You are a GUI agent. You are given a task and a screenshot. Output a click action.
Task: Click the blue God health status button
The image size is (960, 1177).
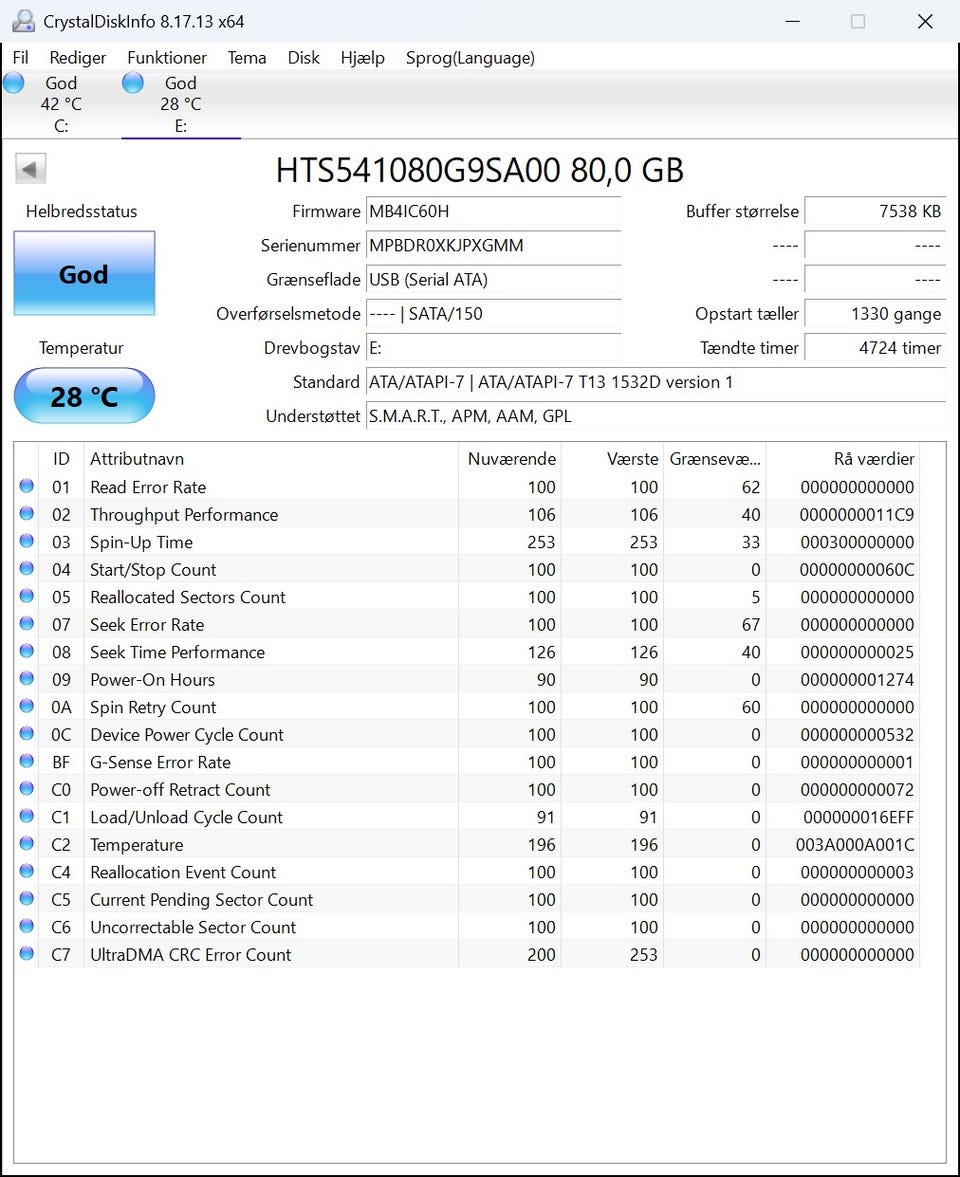(84, 274)
